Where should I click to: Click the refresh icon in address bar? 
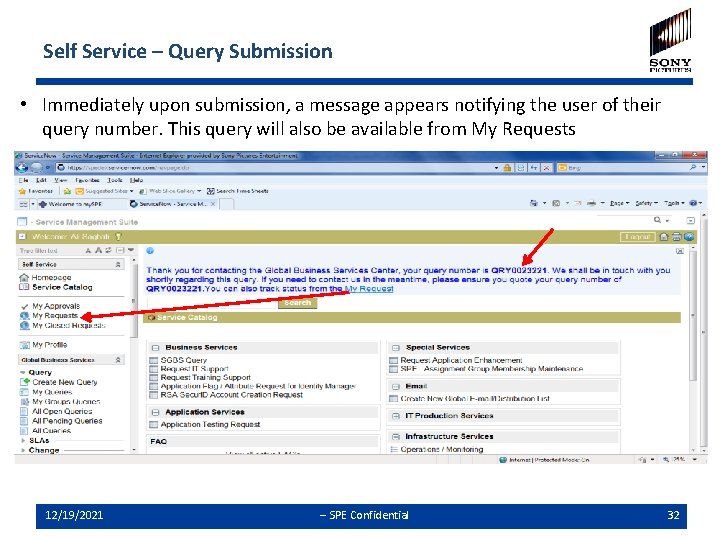coord(534,168)
